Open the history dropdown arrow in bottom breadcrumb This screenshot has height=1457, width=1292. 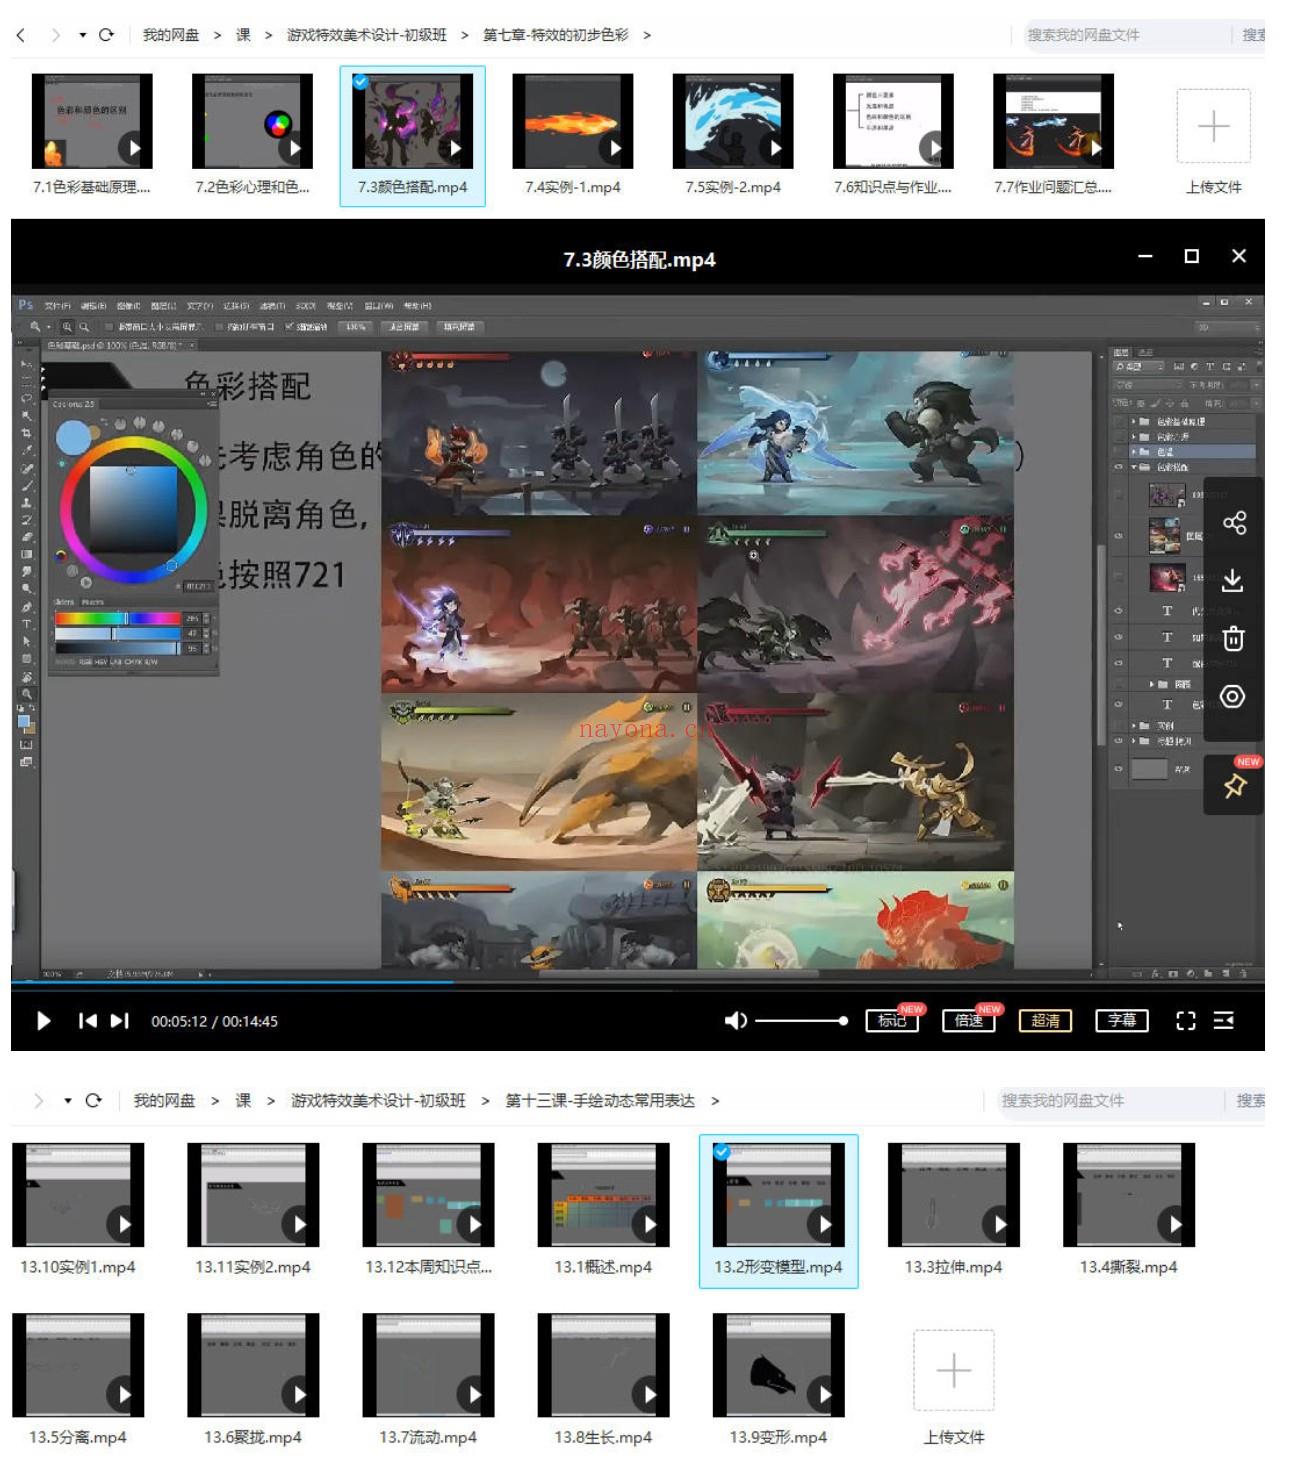(68, 1100)
